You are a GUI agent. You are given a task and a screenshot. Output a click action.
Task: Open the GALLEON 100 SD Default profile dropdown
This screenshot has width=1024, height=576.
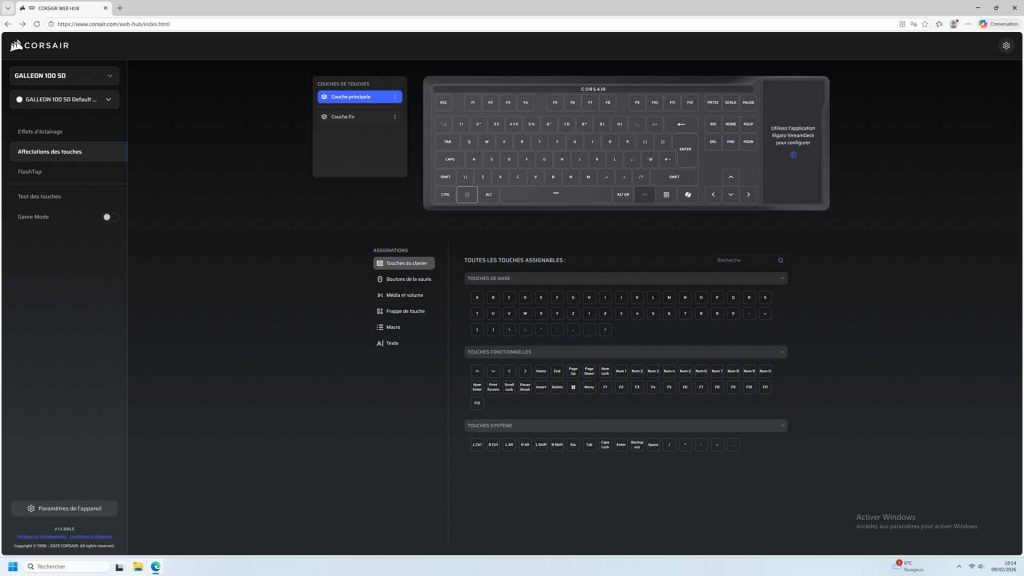click(x=63, y=99)
